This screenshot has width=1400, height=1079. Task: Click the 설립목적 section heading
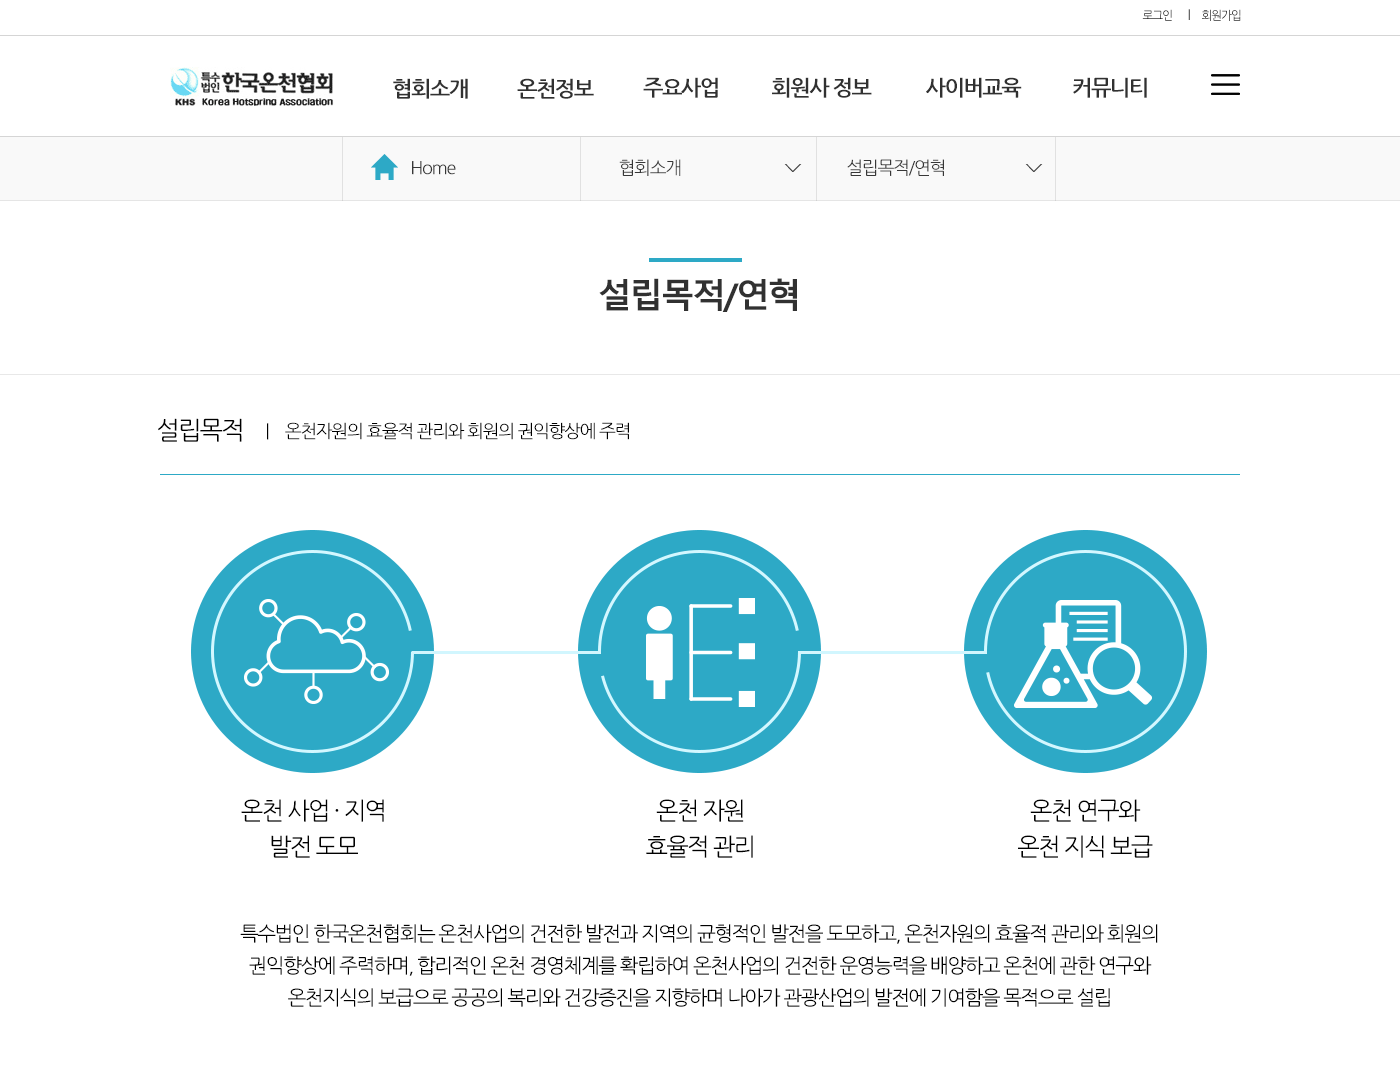(x=201, y=430)
